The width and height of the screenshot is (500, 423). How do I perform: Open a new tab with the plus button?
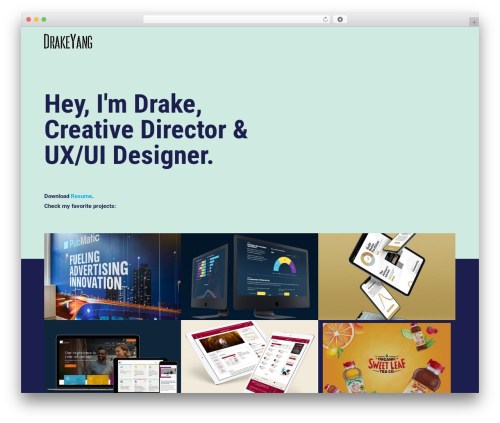click(474, 22)
